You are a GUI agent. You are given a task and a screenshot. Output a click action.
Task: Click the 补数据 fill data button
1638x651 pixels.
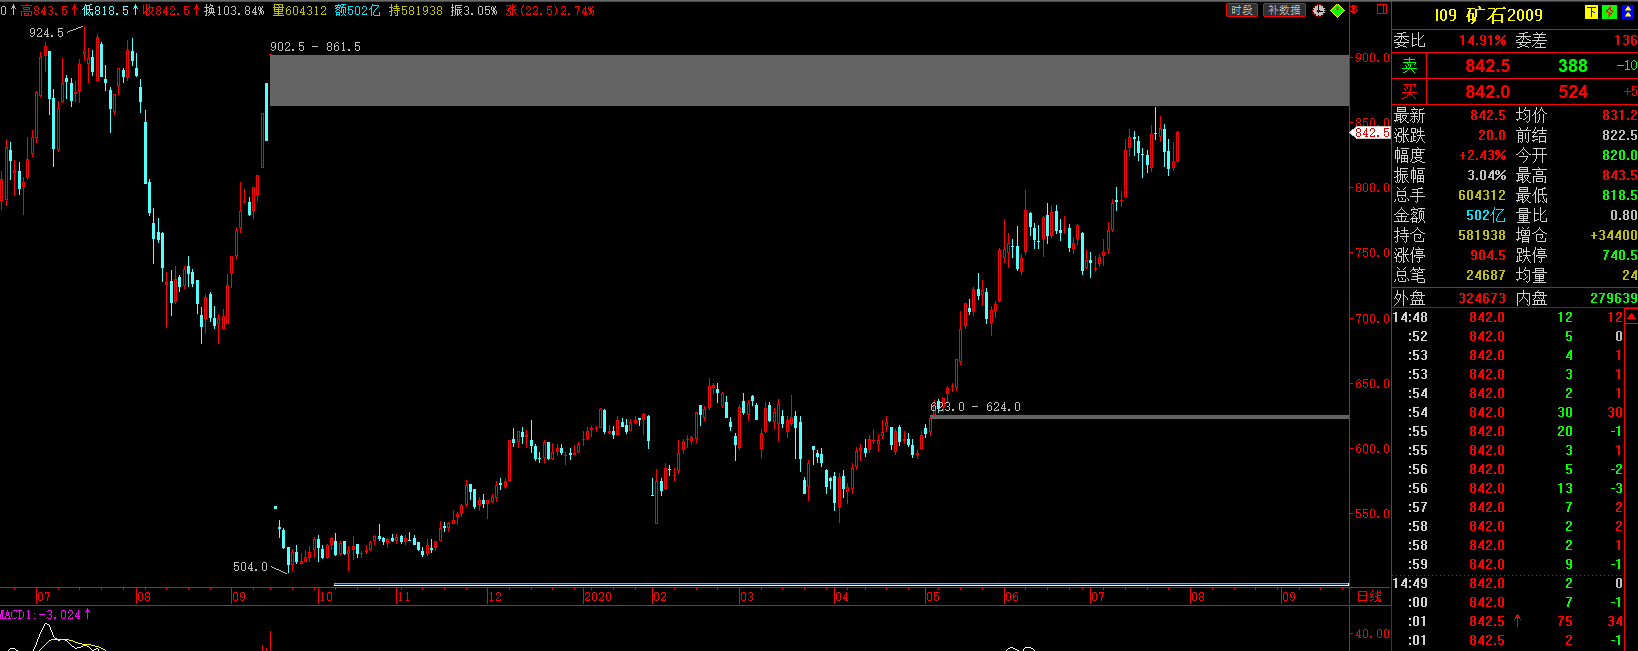coord(1284,10)
